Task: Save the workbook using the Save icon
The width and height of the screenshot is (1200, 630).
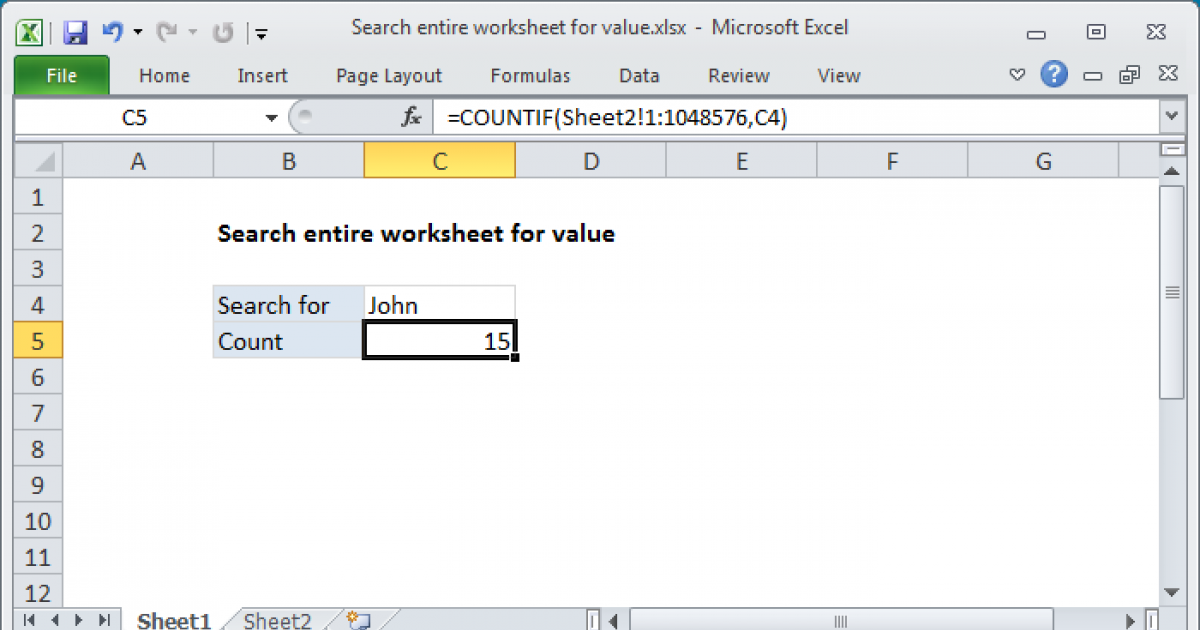Action: [x=75, y=32]
